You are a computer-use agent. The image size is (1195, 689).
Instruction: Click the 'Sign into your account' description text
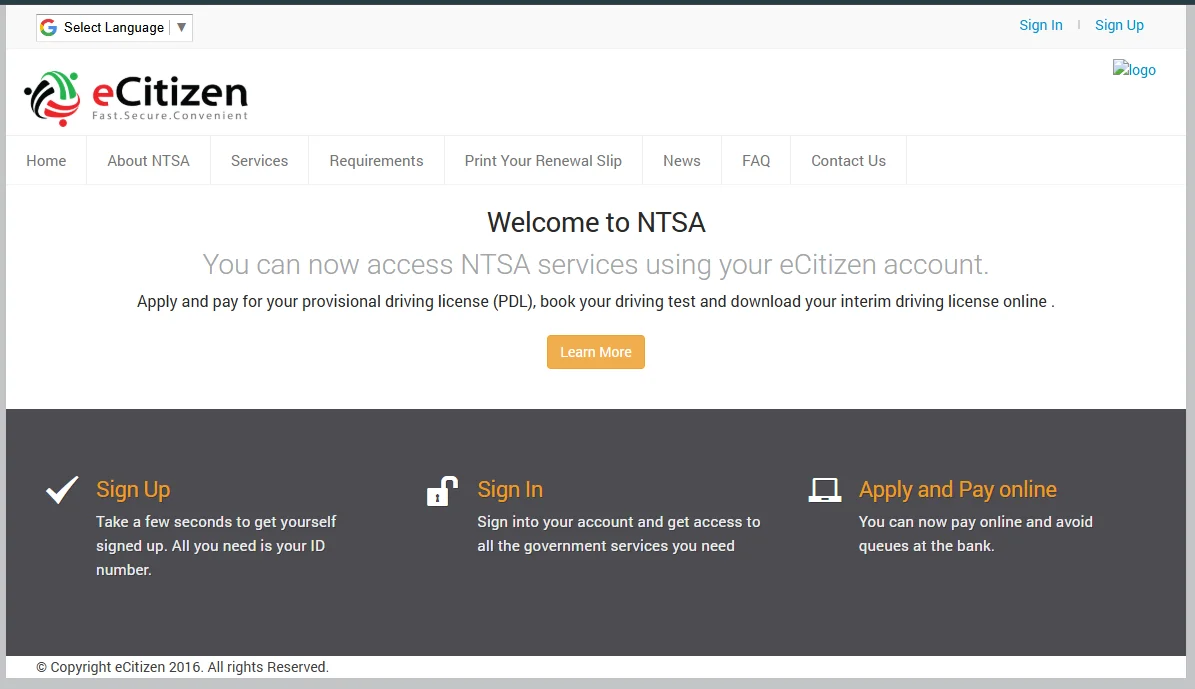(x=619, y=534)
